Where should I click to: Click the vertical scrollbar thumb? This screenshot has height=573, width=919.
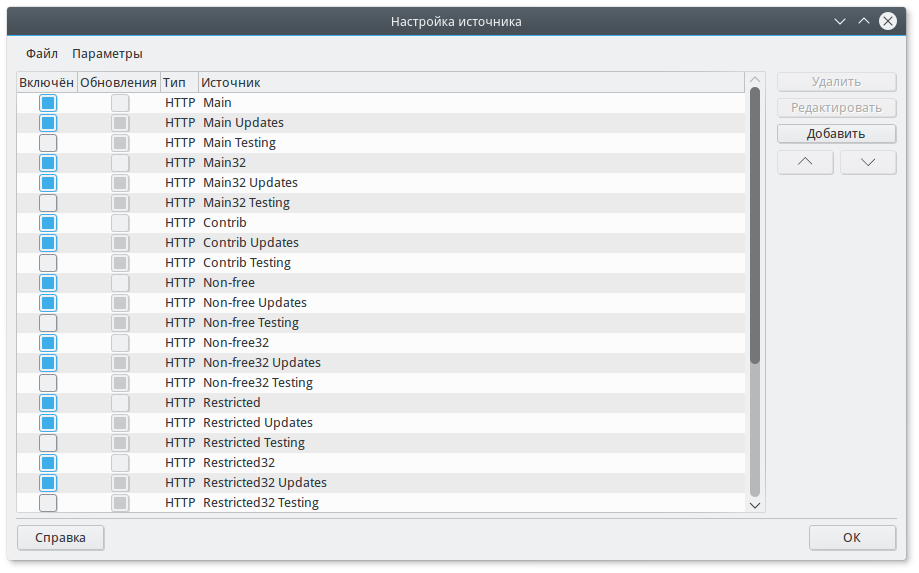[755, 226]
